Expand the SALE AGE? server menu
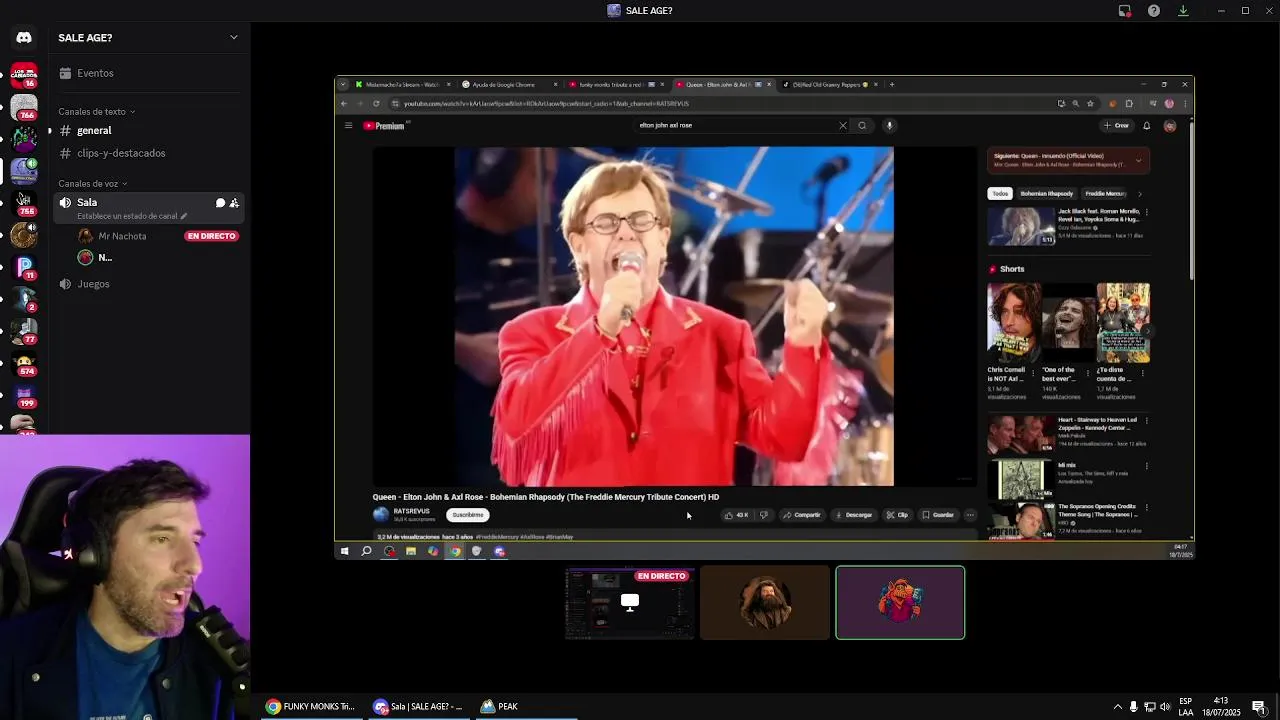This screenshot has width=1280, height=720. tap(234, 38)
